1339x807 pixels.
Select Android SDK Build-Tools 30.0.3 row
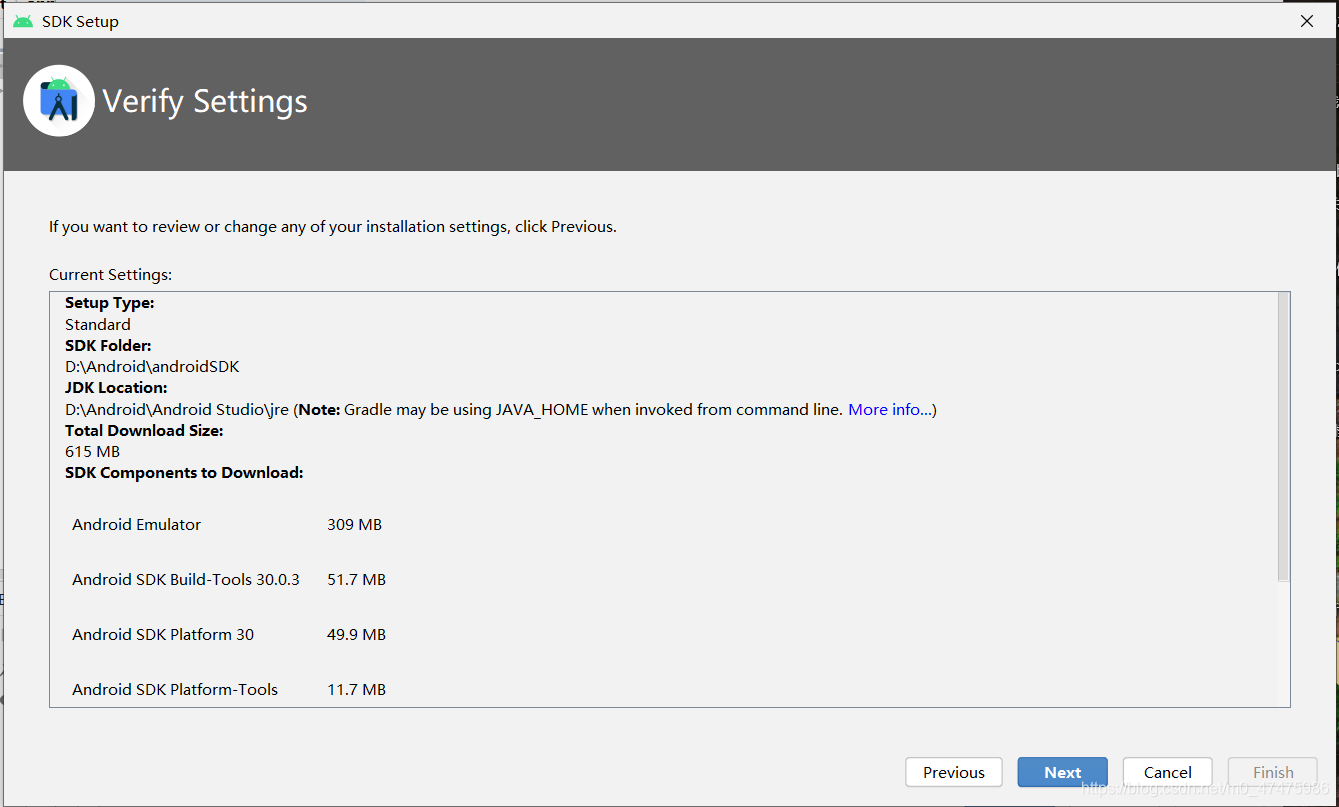tap(229, 580)
